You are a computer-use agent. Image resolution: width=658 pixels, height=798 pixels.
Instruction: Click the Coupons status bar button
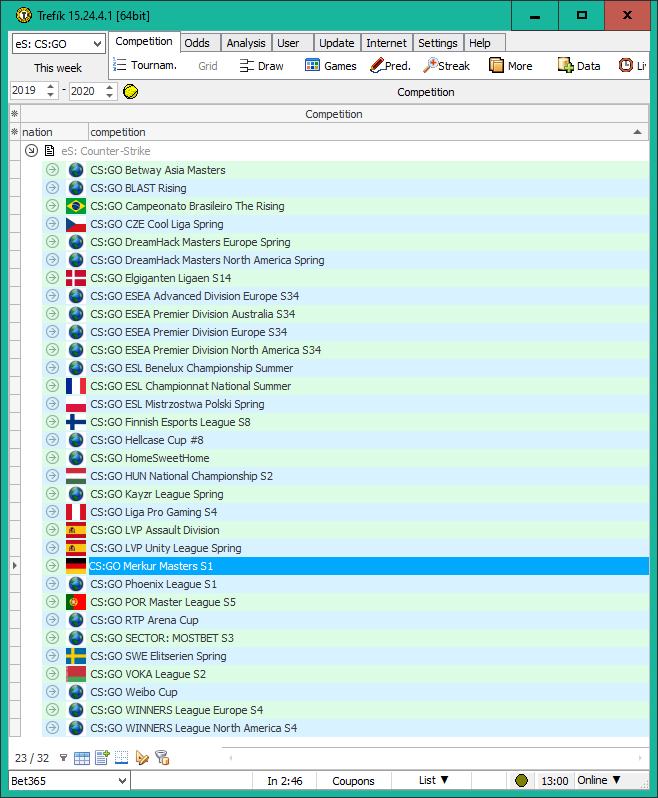(353, 781)
